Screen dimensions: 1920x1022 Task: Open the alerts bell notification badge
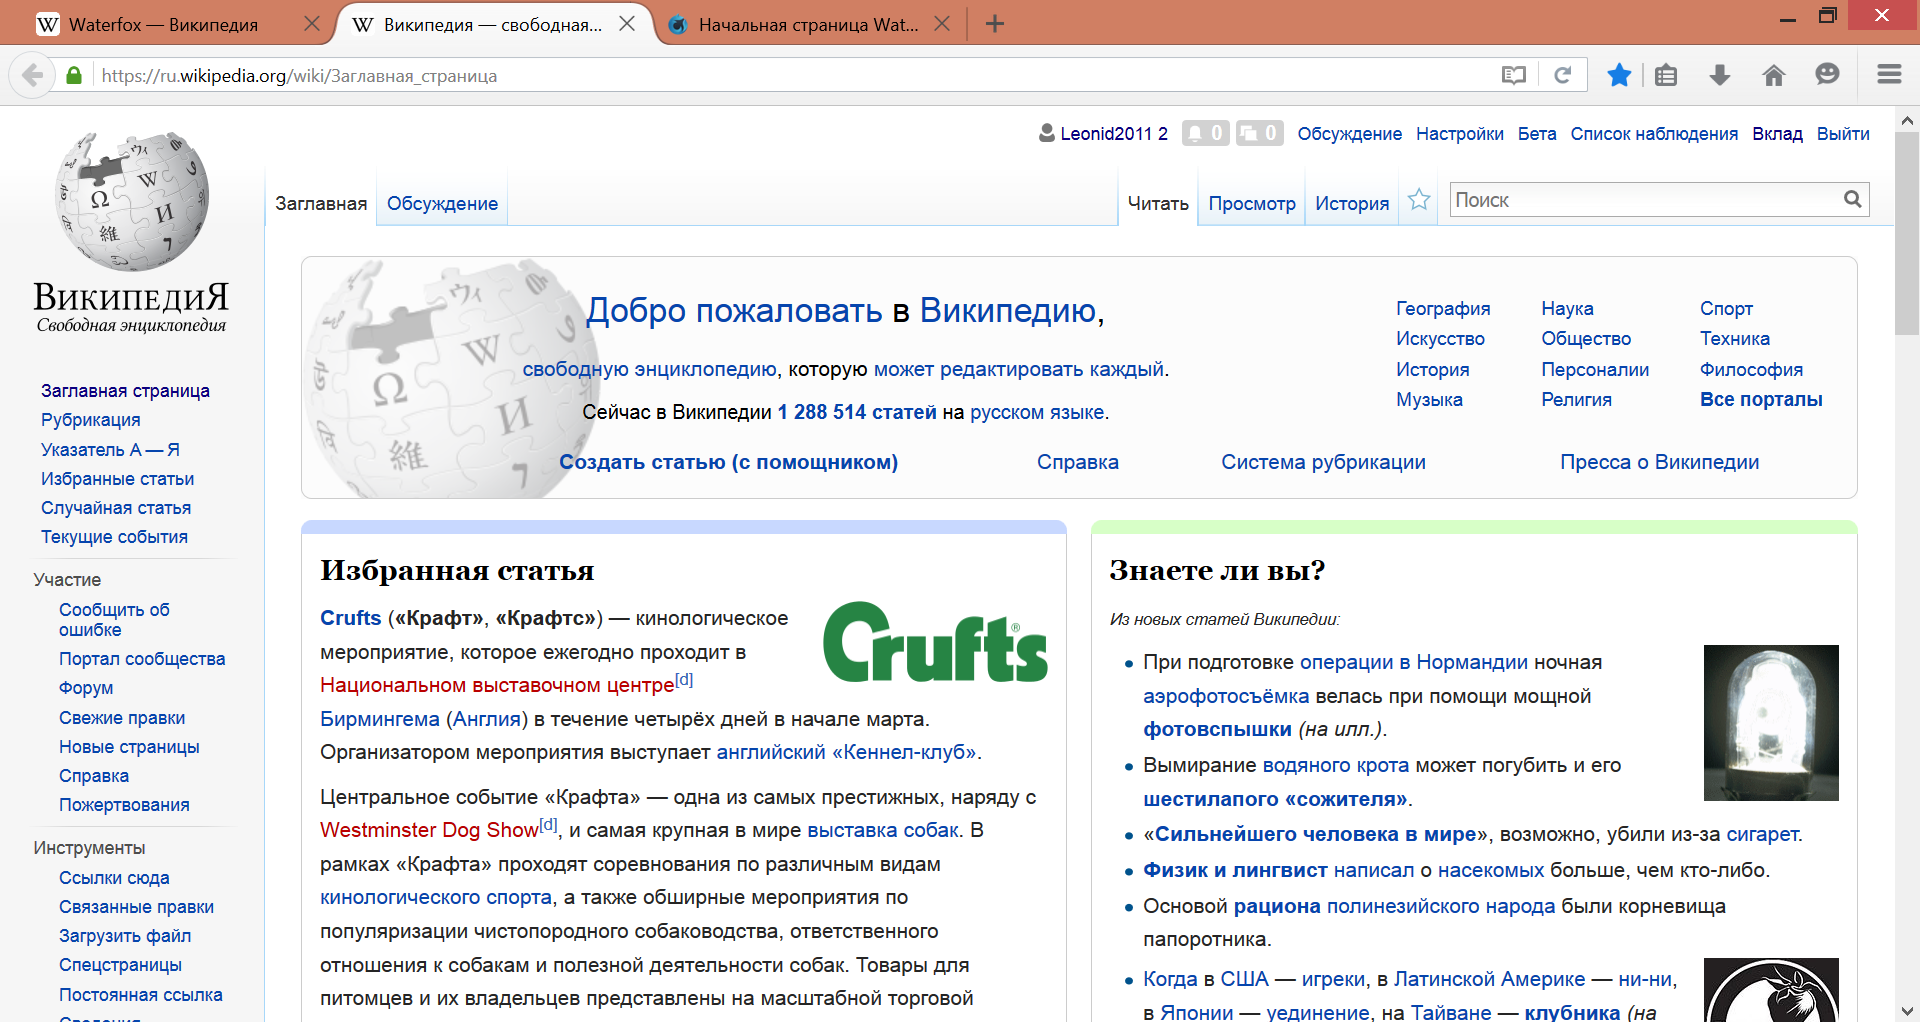[1205, 133]
